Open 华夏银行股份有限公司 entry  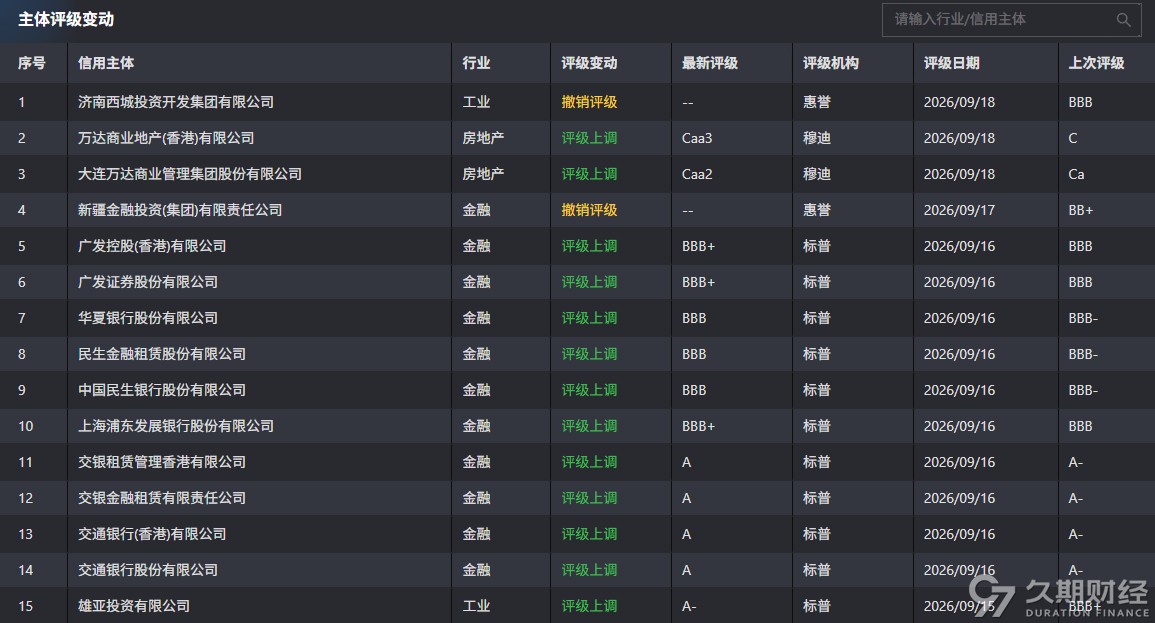[148, 318]
